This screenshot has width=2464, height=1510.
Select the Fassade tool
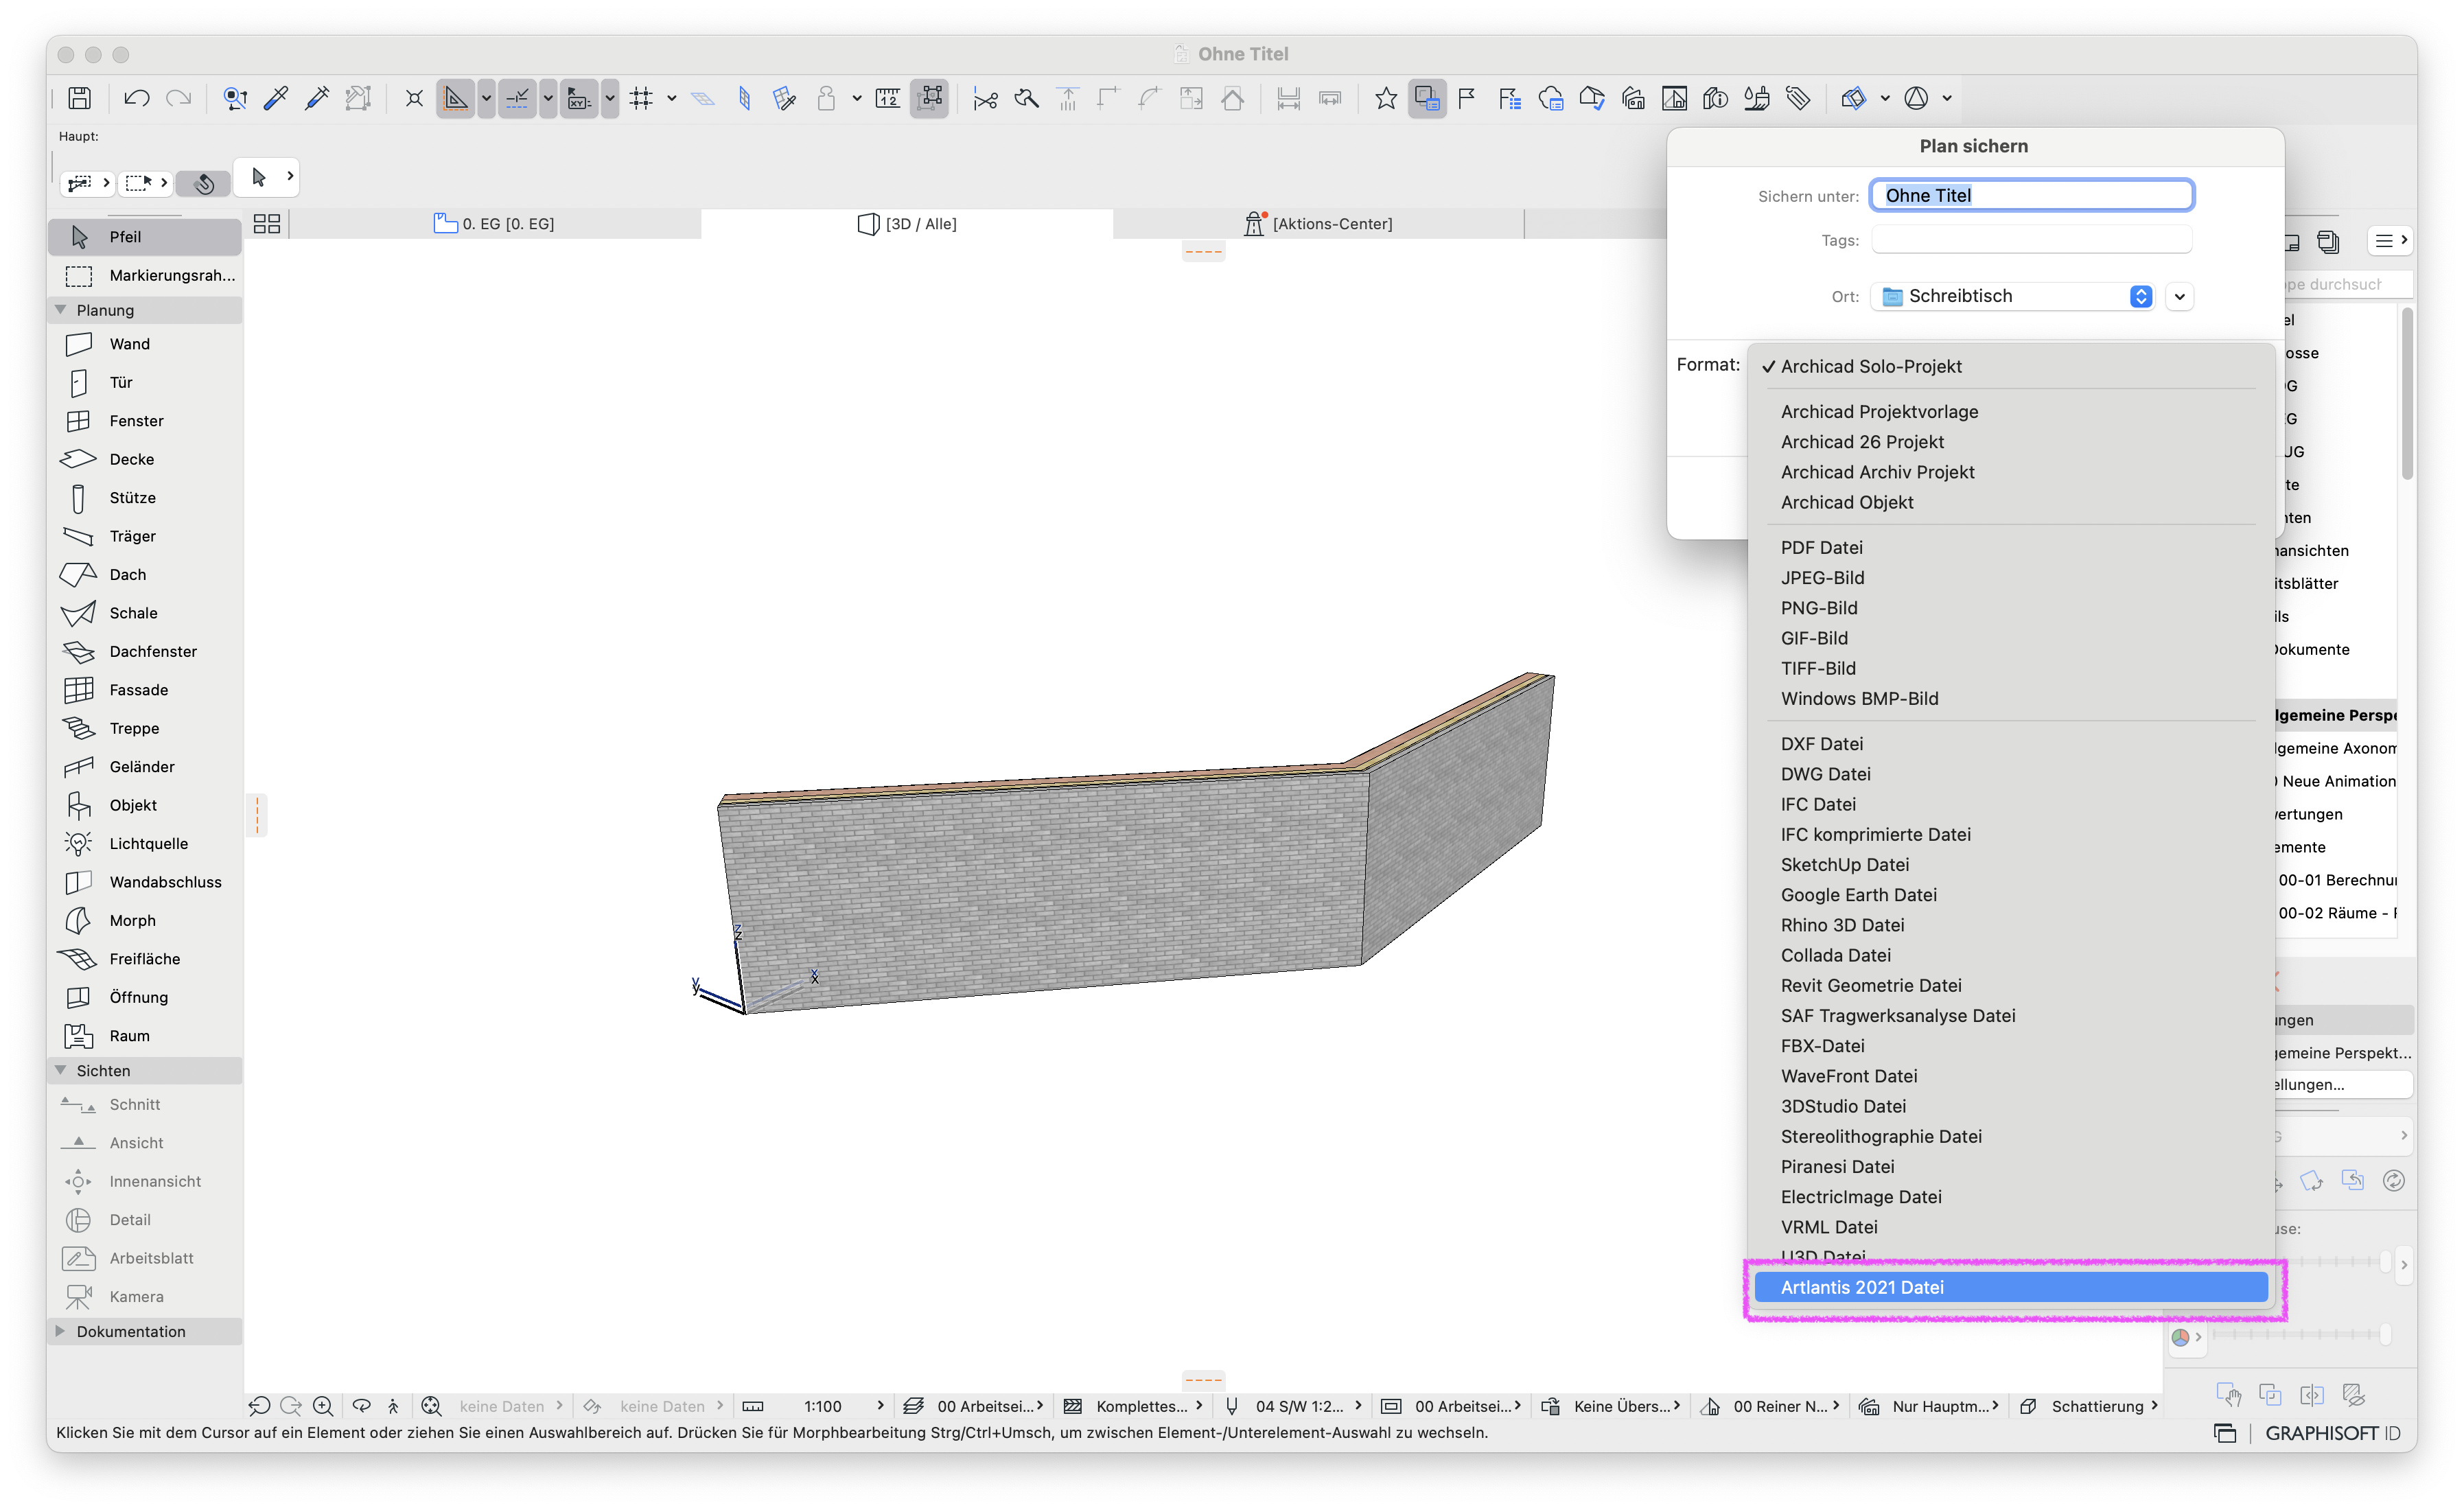pyautogui.click(x=145, y=690)
